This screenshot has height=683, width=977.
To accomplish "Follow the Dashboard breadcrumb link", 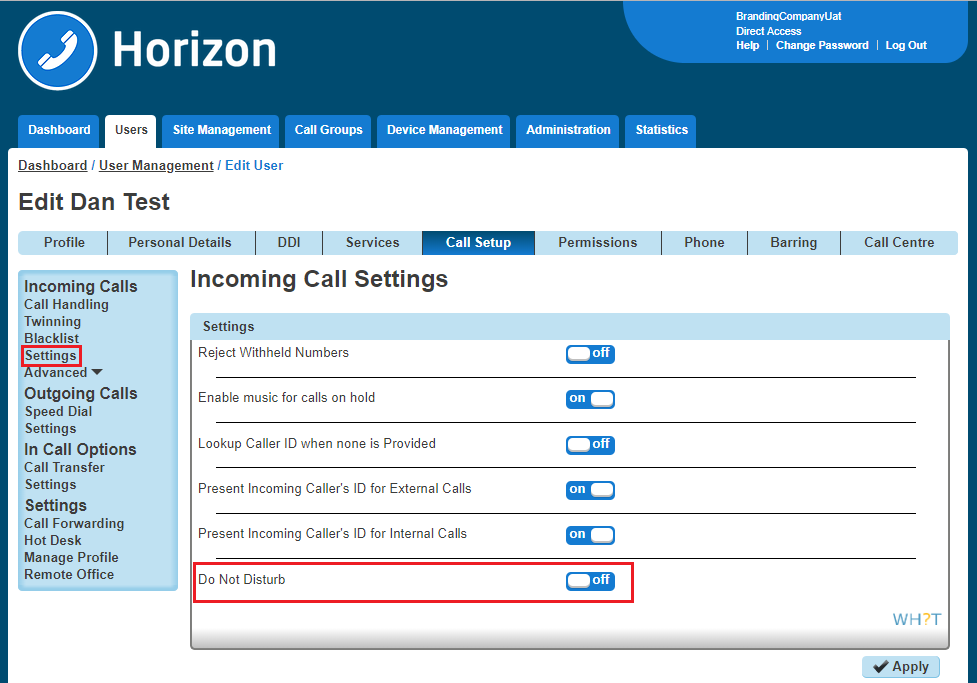I will pos(52,166).
